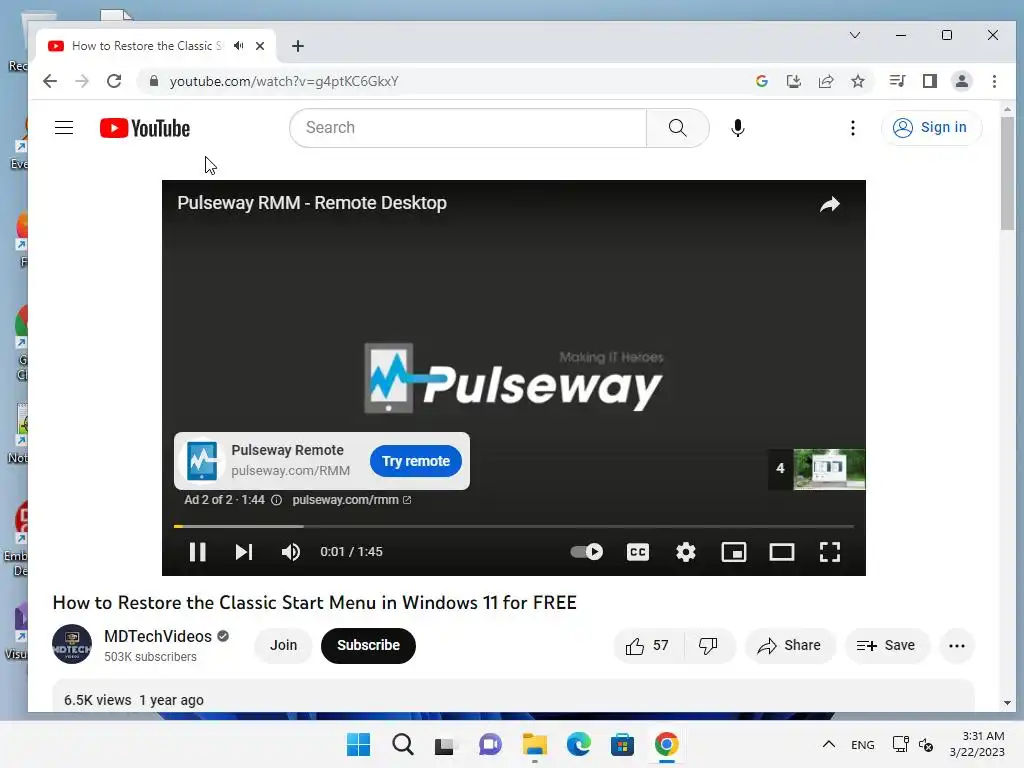Open media controls in toolbar
This screenshot has width=1024, height=768.
(897, 81)
